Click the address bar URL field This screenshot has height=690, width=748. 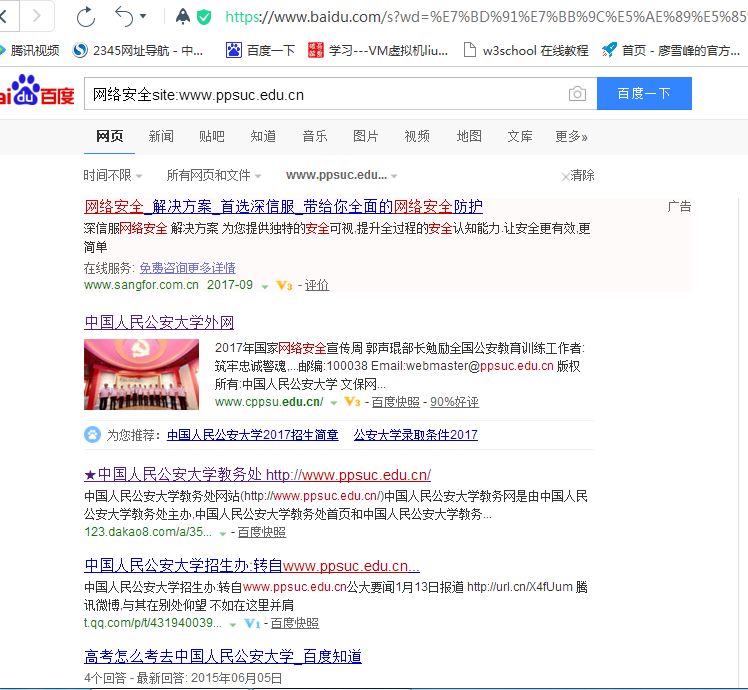tap(486, 17)
